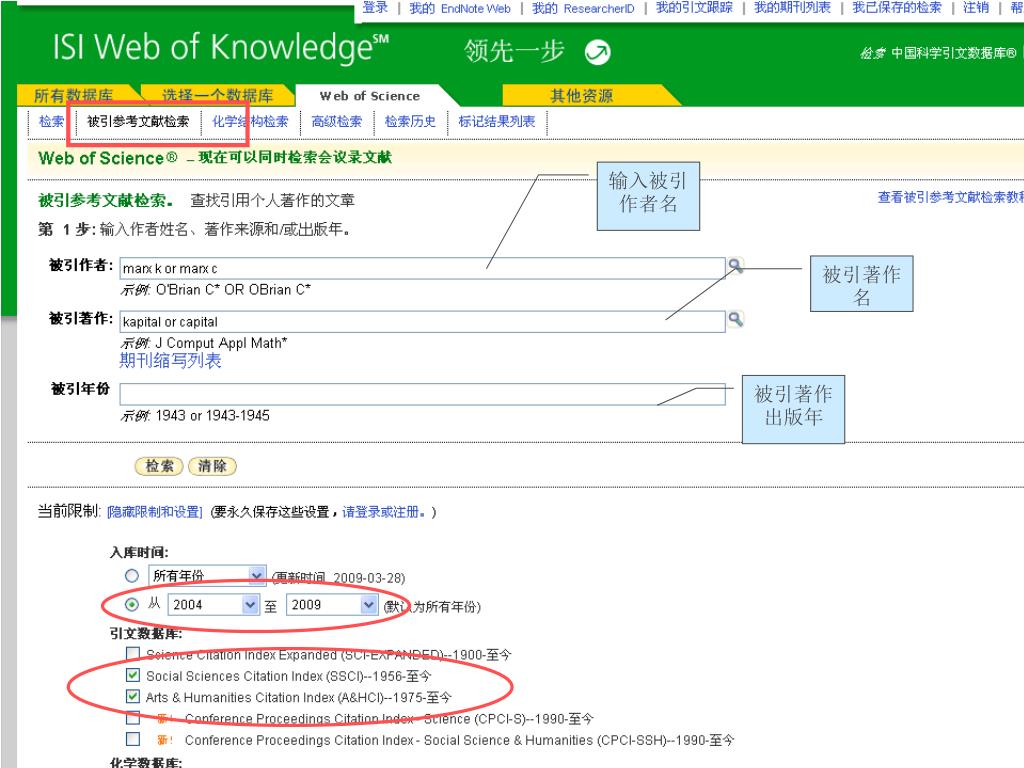
Task: Check CPCI-SSH Conference Proceedings checkbox
Action: pos(133,739)
